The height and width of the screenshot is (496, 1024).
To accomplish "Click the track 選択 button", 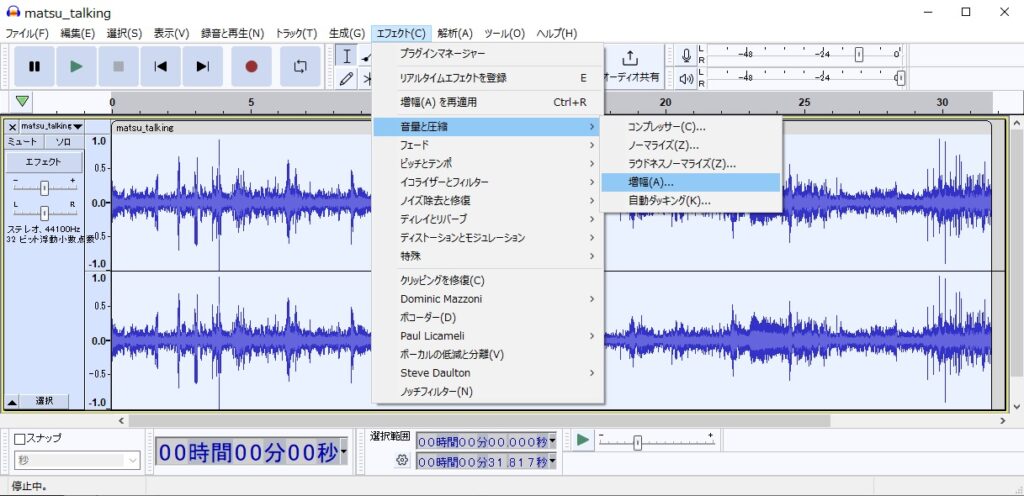I will [x=44, y=401].
